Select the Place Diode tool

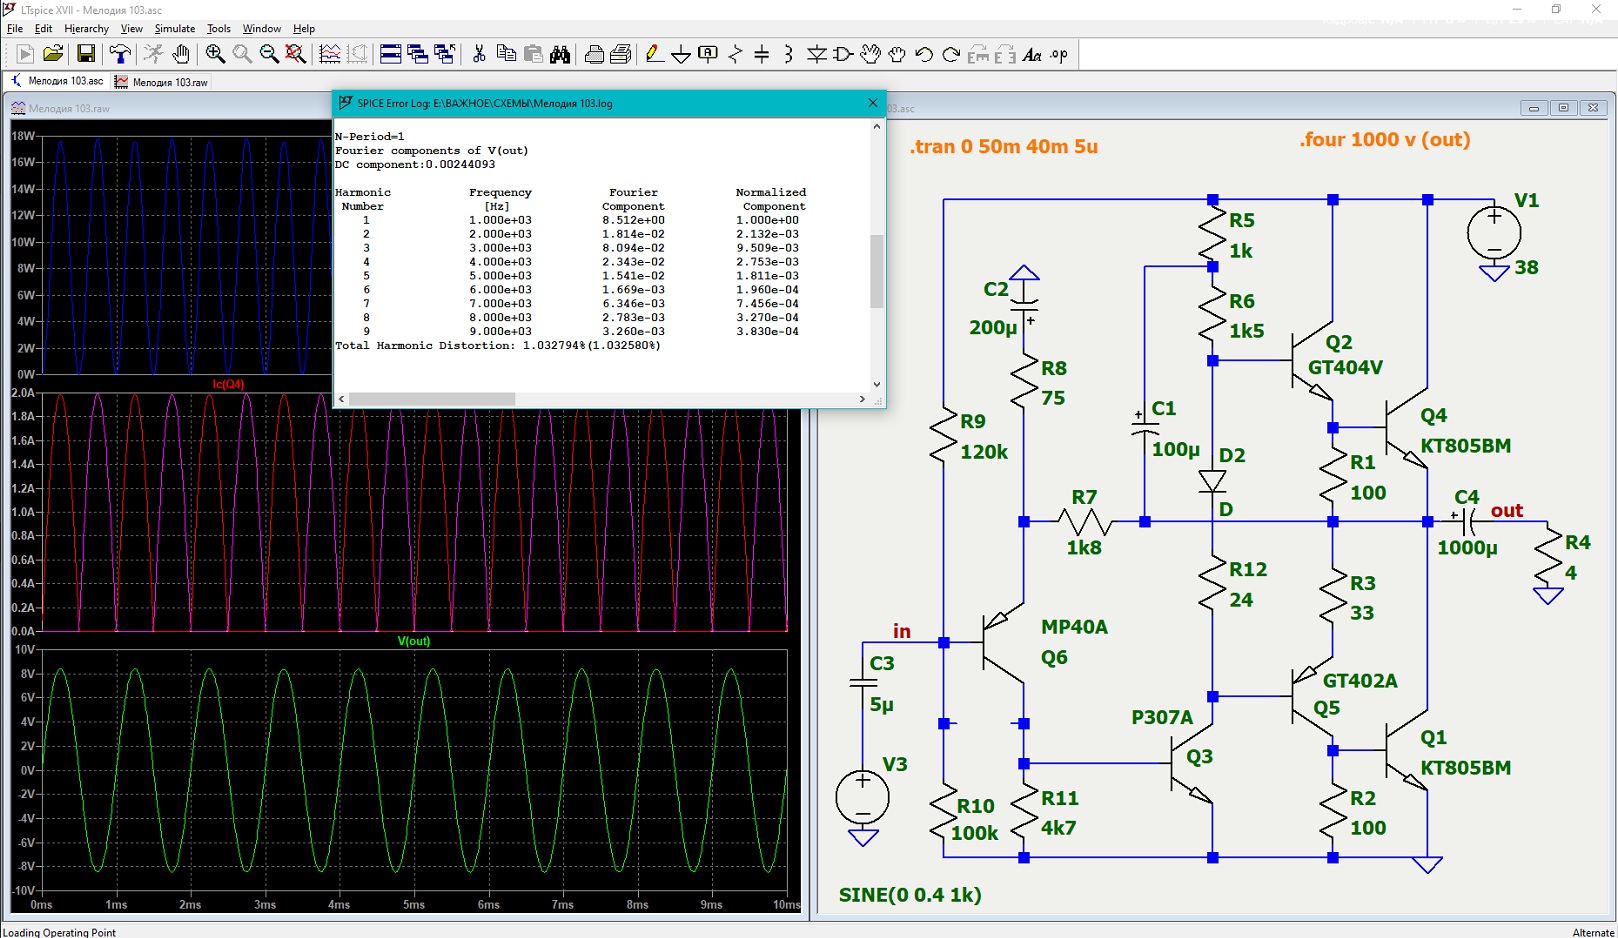pyautogui.click(x=816, y=54)
